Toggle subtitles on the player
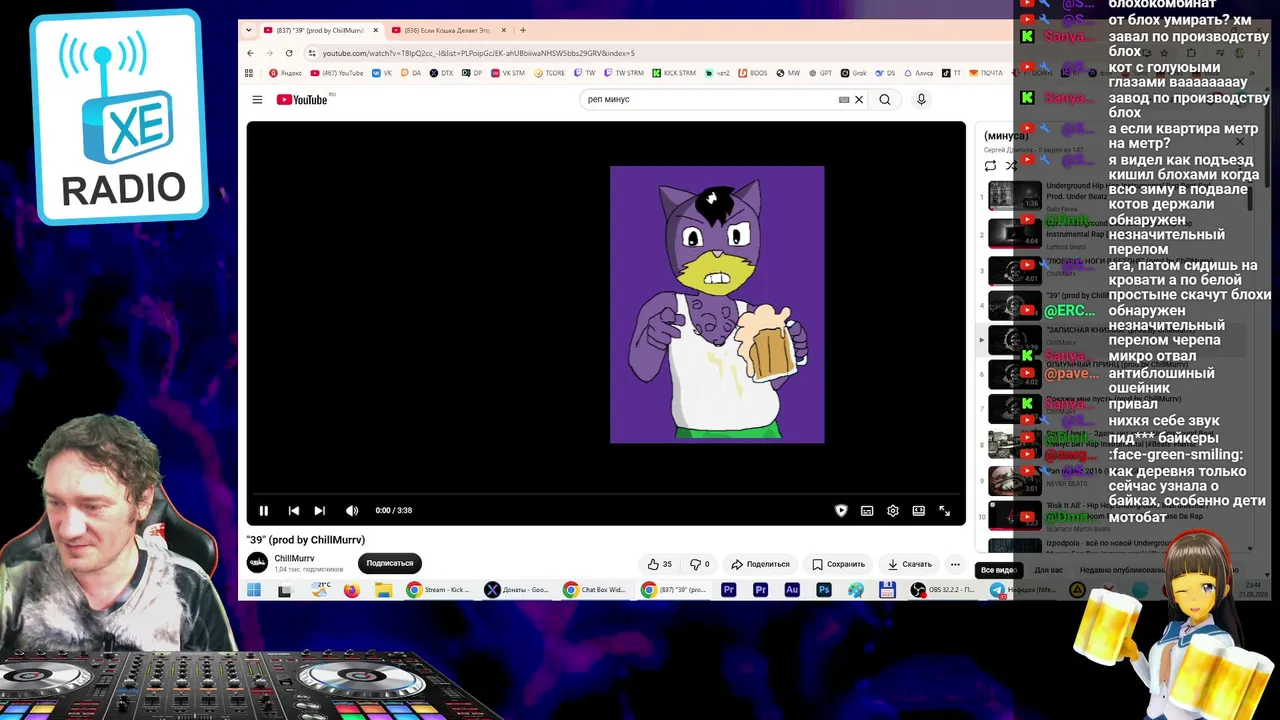Screen dimensions: 1280x720 tap(867, 510)
